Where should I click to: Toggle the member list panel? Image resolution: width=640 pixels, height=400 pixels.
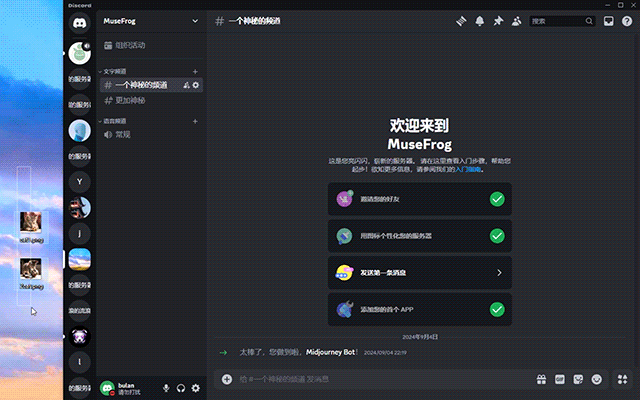pyautogui.click(x=516, y=21)
